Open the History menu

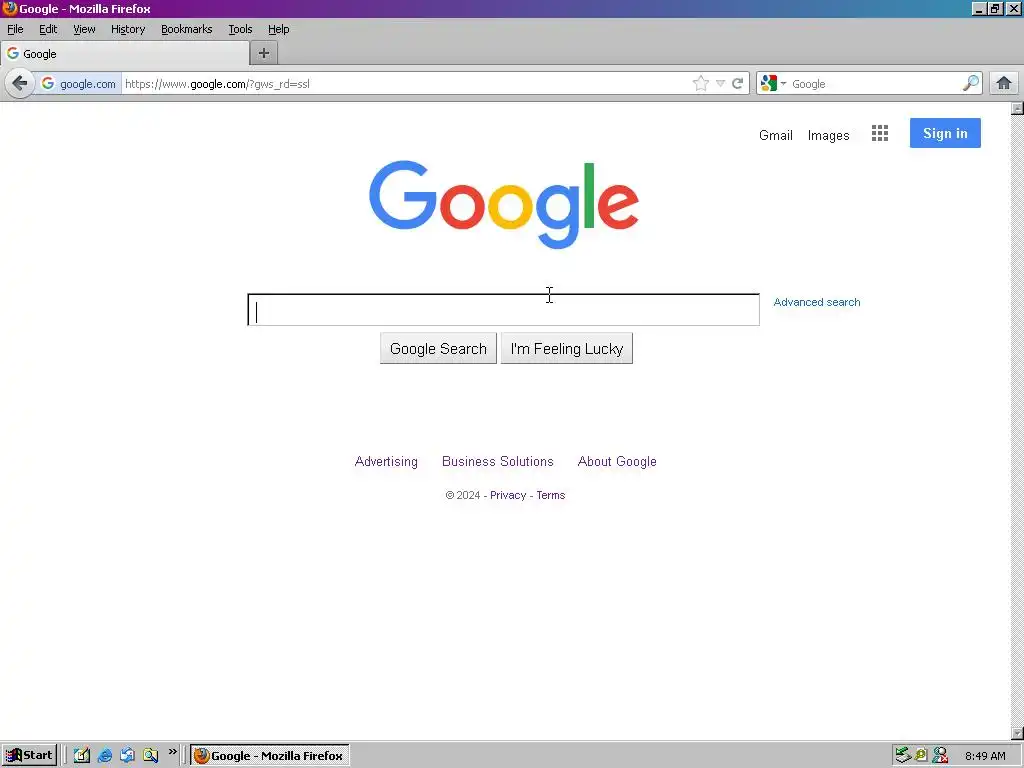coord(128,29)
